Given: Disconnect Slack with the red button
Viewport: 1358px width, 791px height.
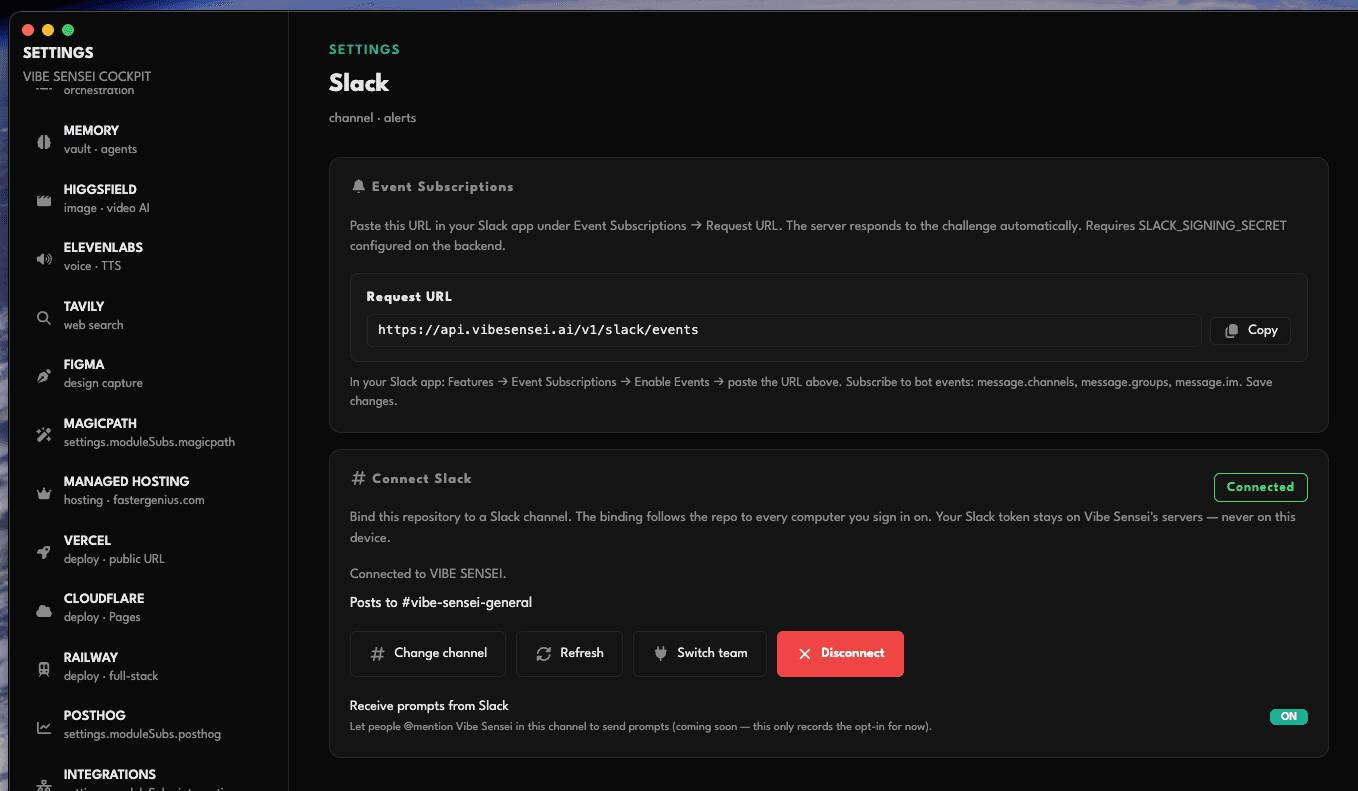Looking at the screenshot, I should pos(840,654).
